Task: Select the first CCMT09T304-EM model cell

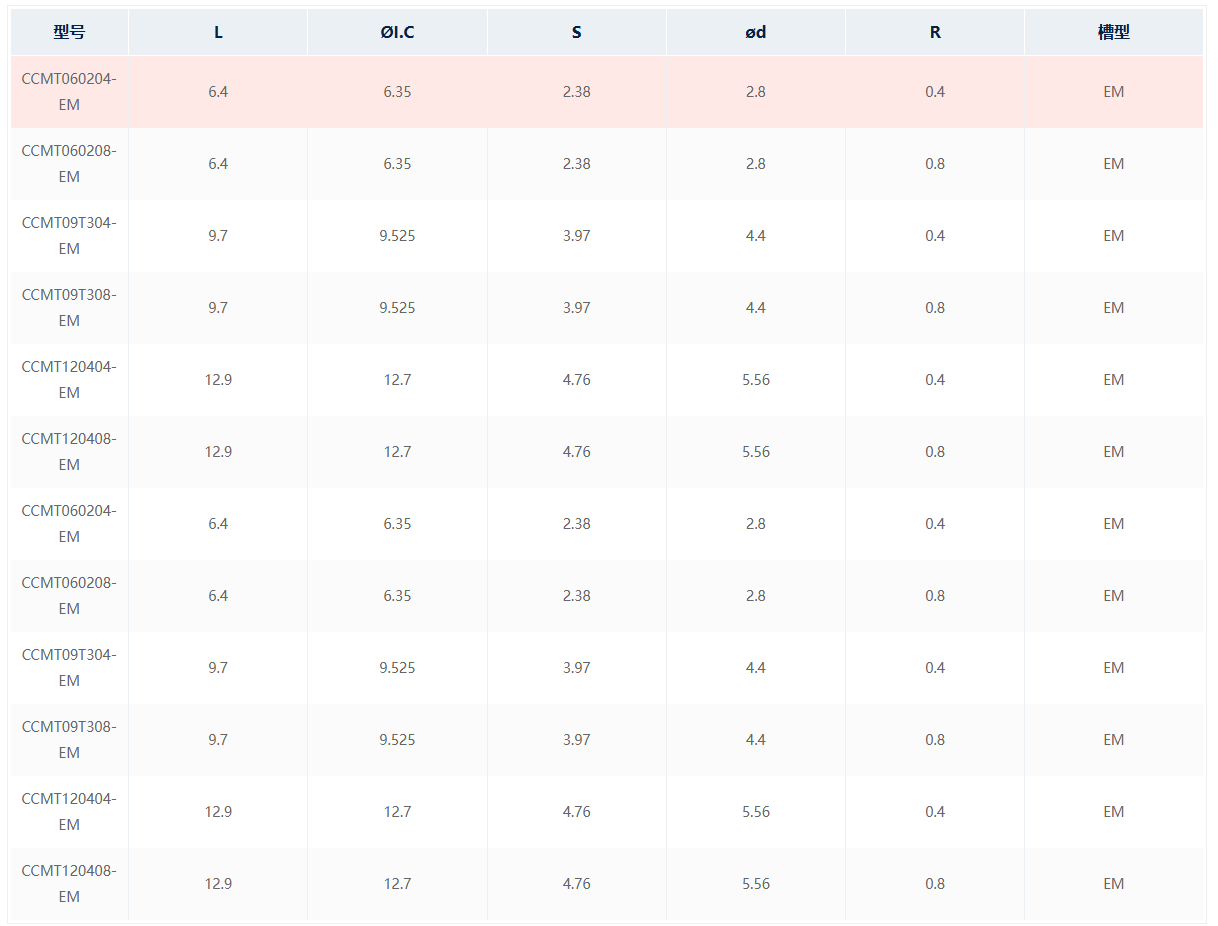Action: pyautogui.click(x=69, y=235)
